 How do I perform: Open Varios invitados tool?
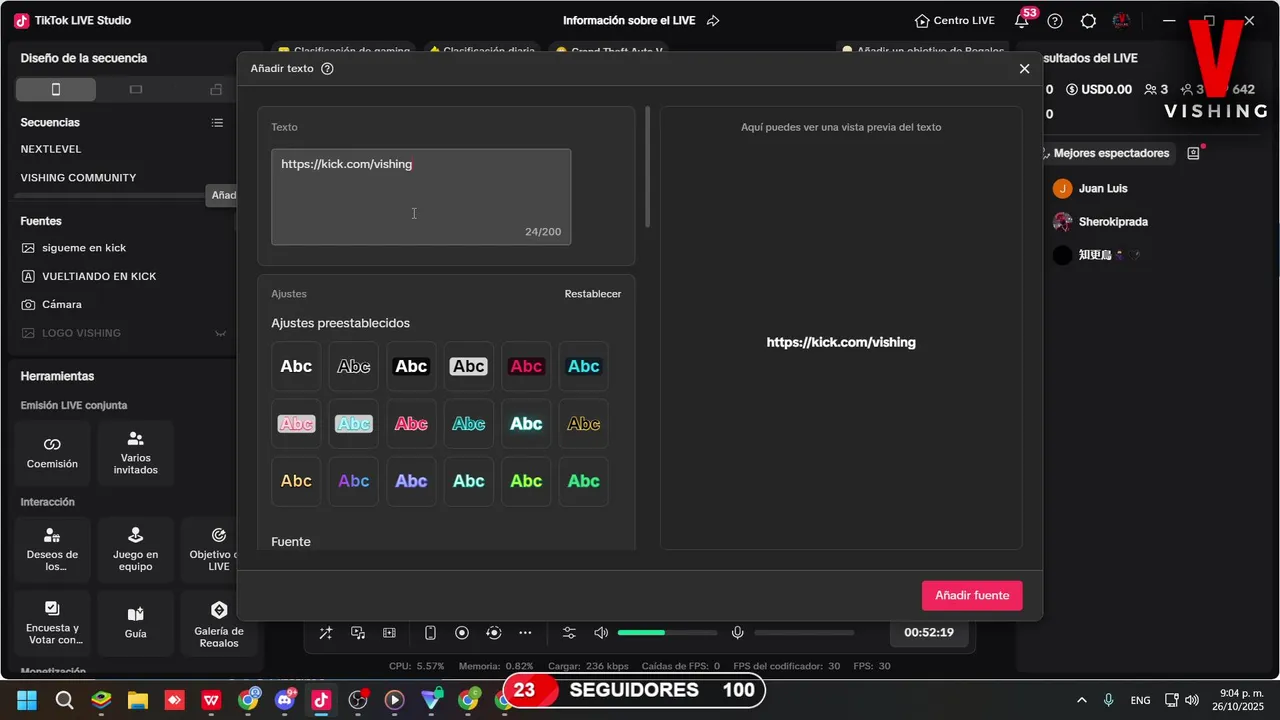tap(135, 453)
